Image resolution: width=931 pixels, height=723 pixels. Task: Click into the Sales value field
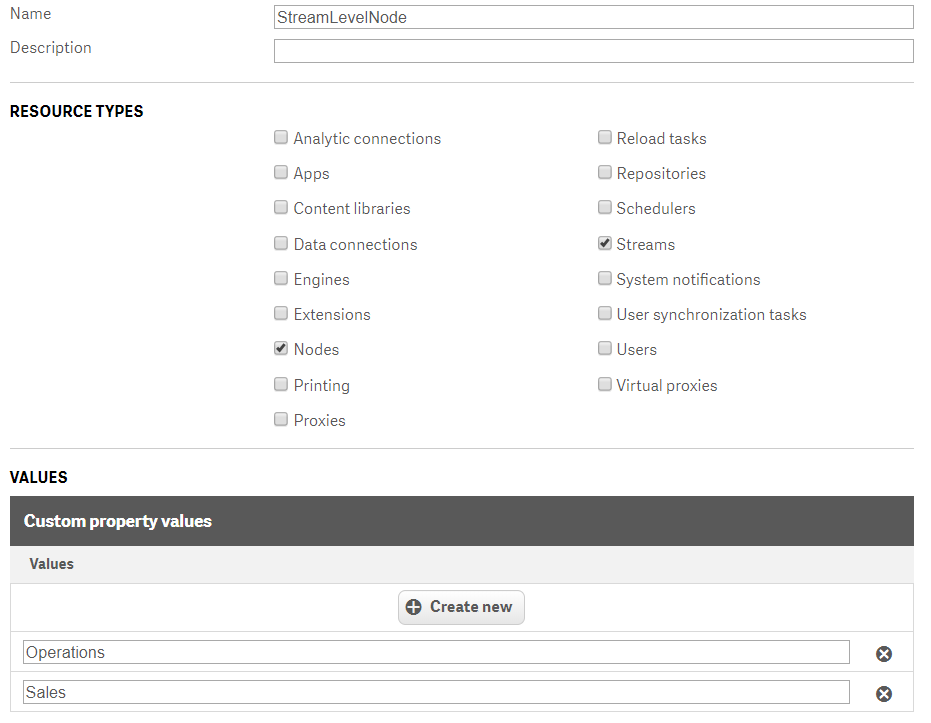[436, 693]
